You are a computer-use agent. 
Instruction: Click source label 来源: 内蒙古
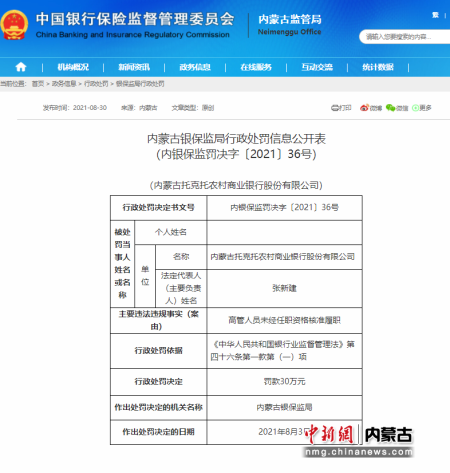point(139,108)
